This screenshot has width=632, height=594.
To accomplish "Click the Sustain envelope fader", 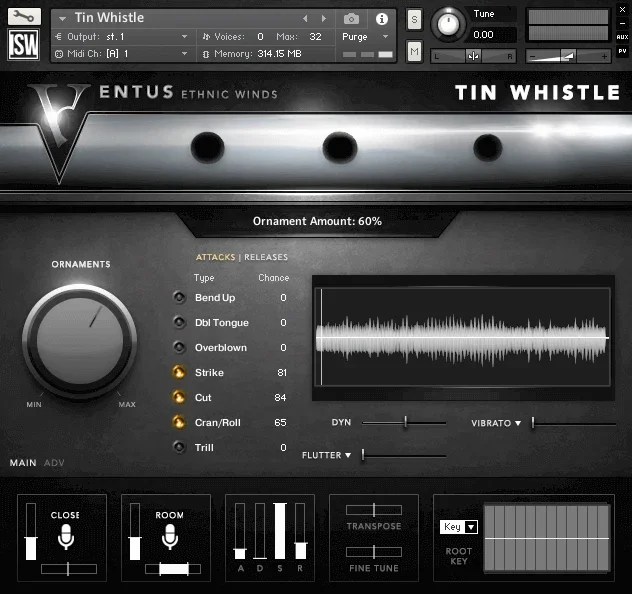I will click(x=280, y=531).
